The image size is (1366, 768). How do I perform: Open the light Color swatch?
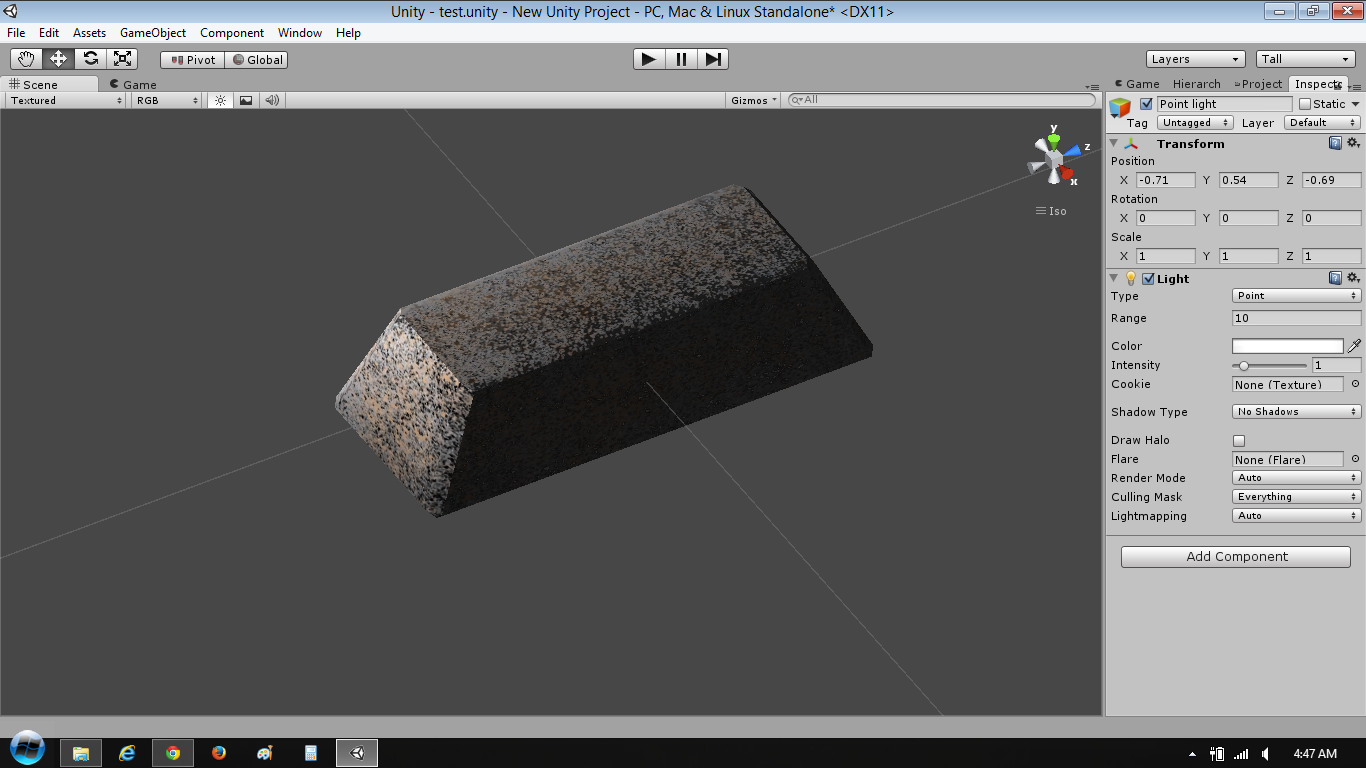(x=1287, y=345)
